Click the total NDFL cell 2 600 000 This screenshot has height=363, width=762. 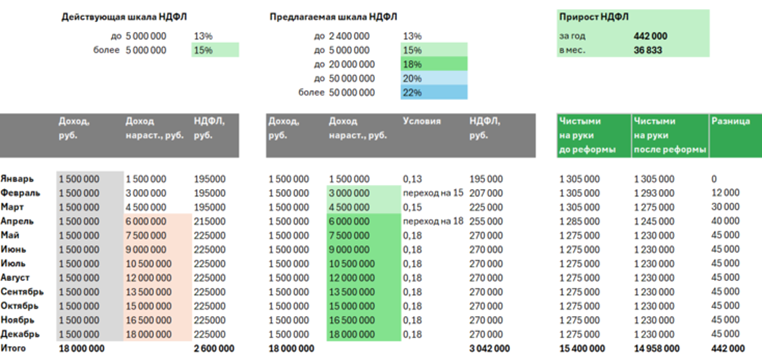(214, 348)
